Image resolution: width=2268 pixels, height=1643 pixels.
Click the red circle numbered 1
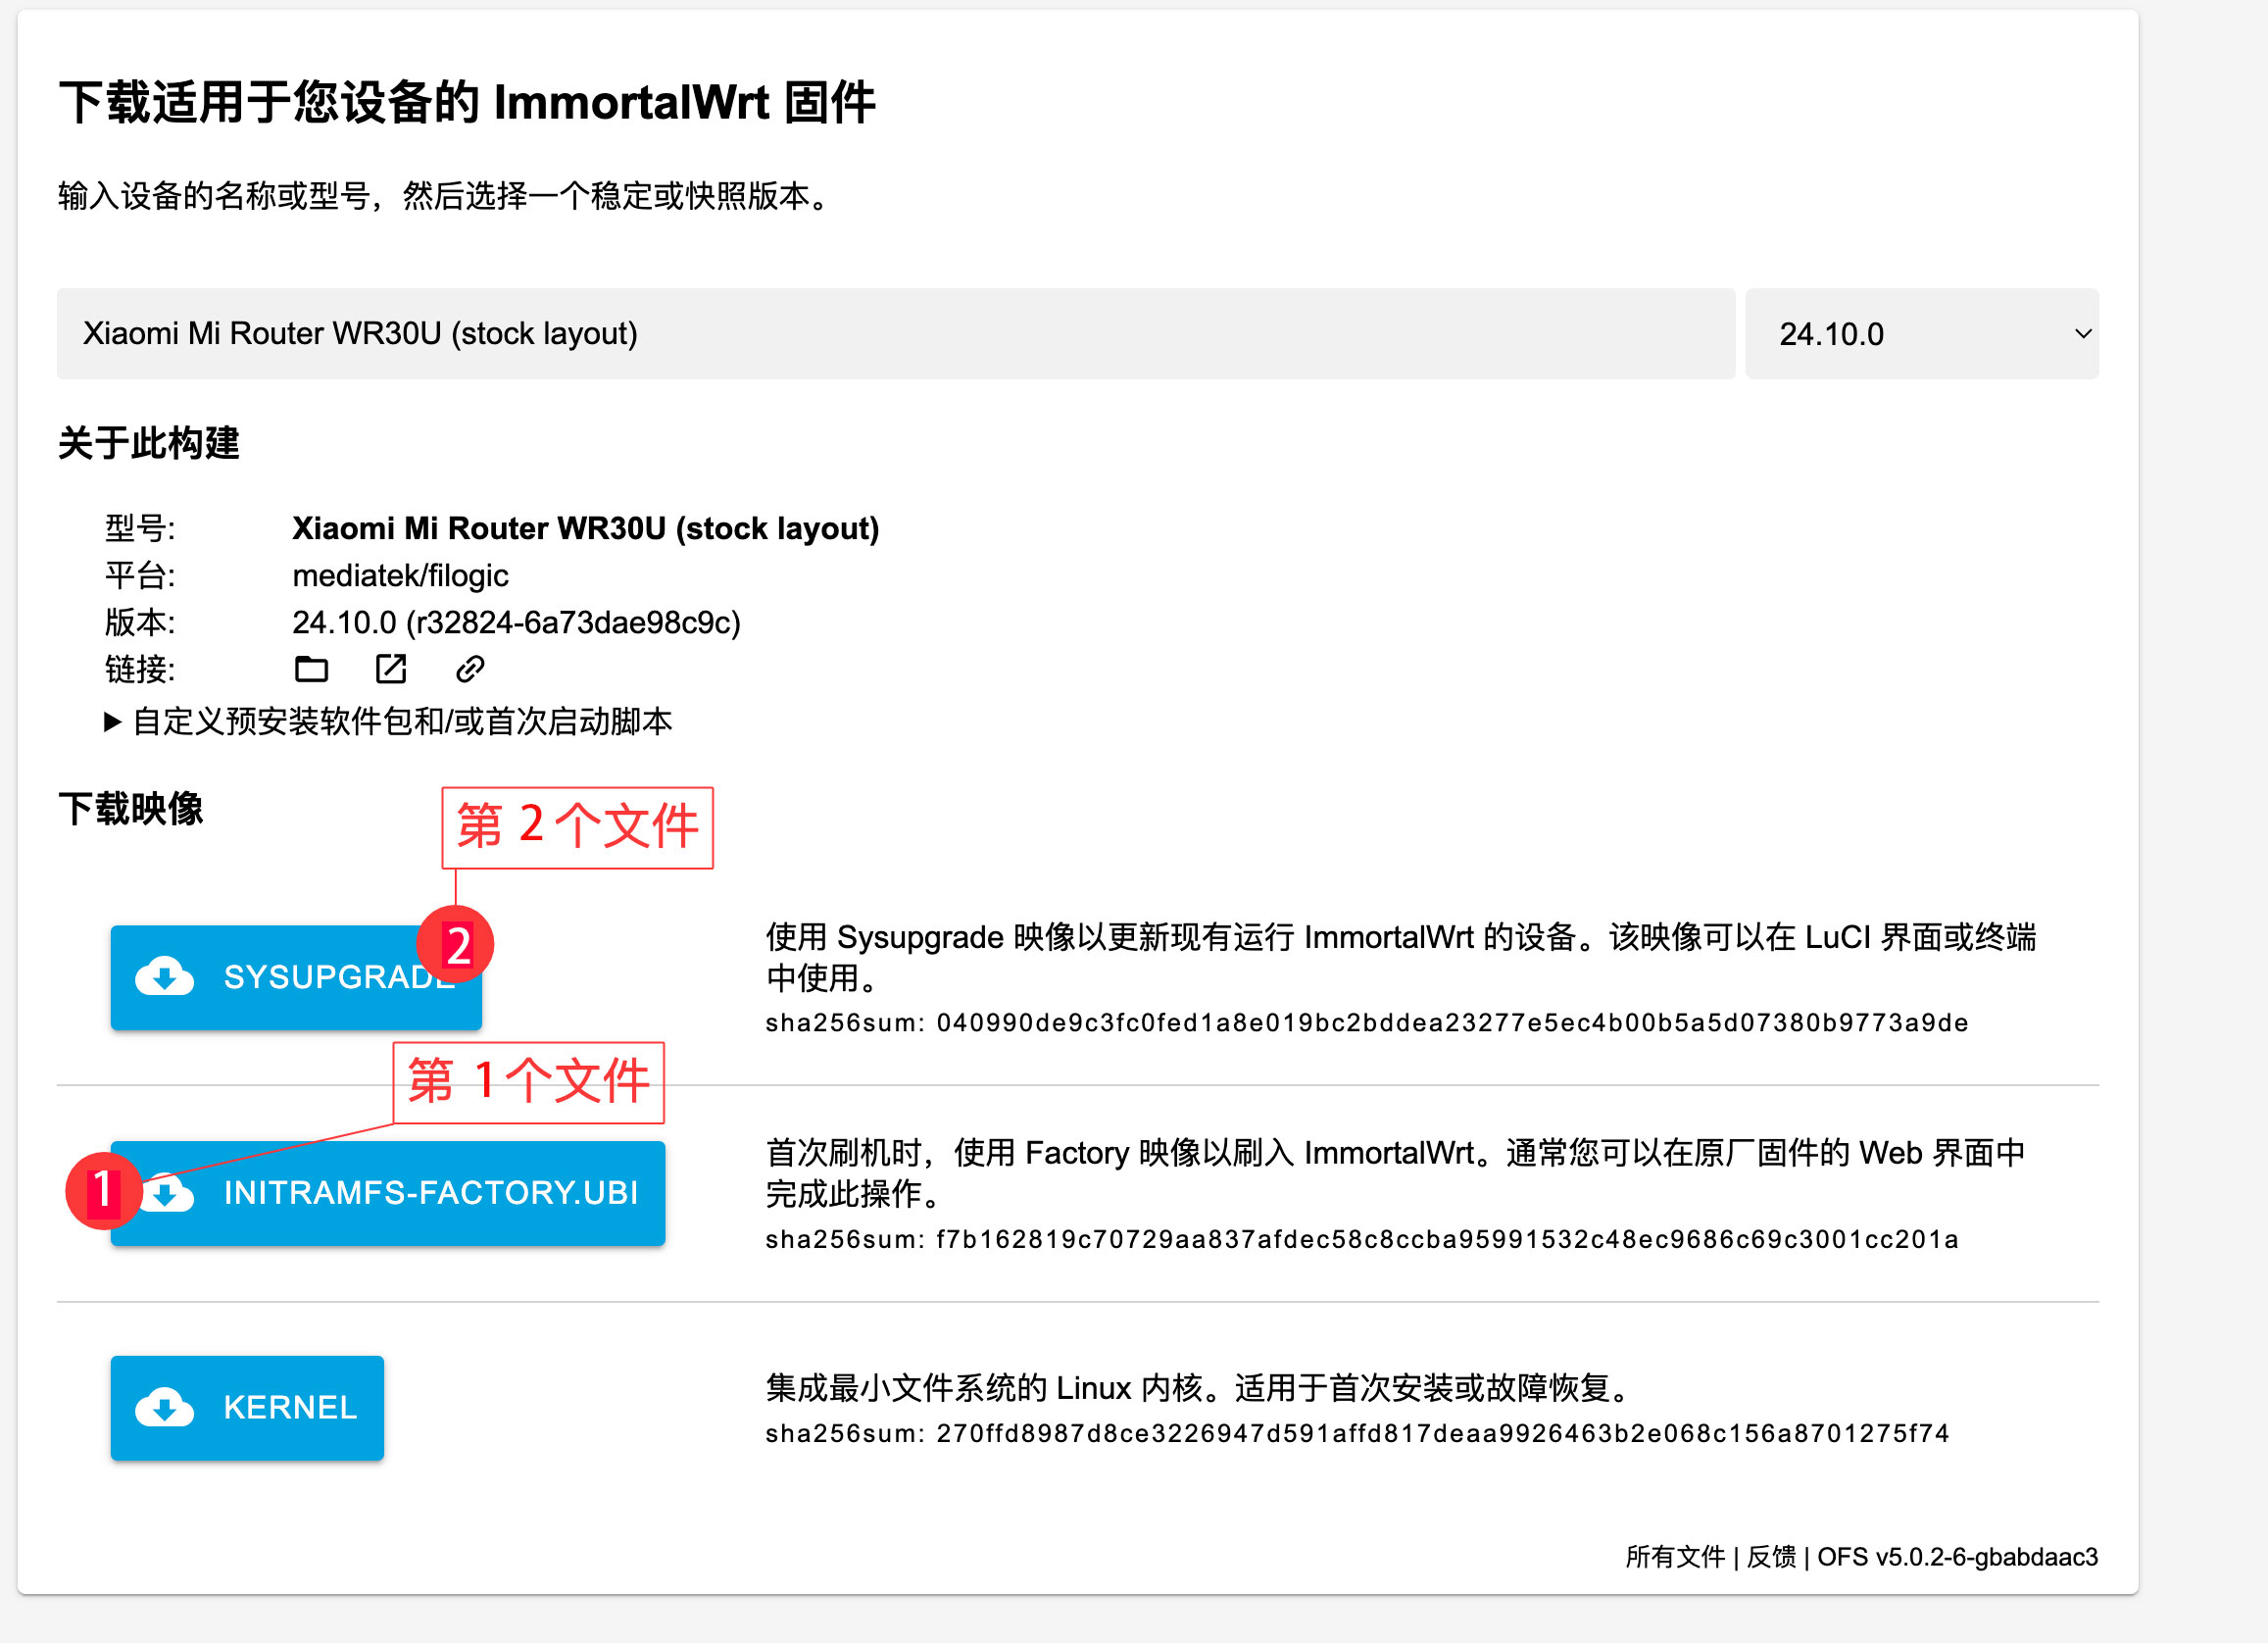pos(103,1190)
